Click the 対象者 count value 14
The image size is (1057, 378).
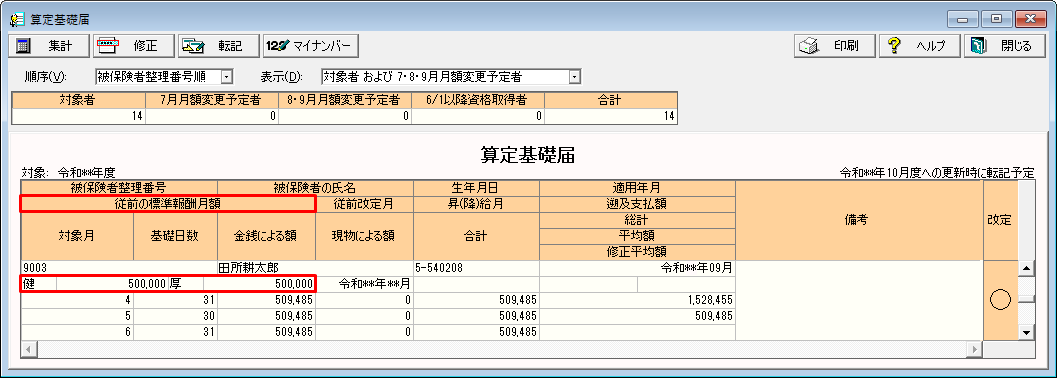(x=79, y=116)
